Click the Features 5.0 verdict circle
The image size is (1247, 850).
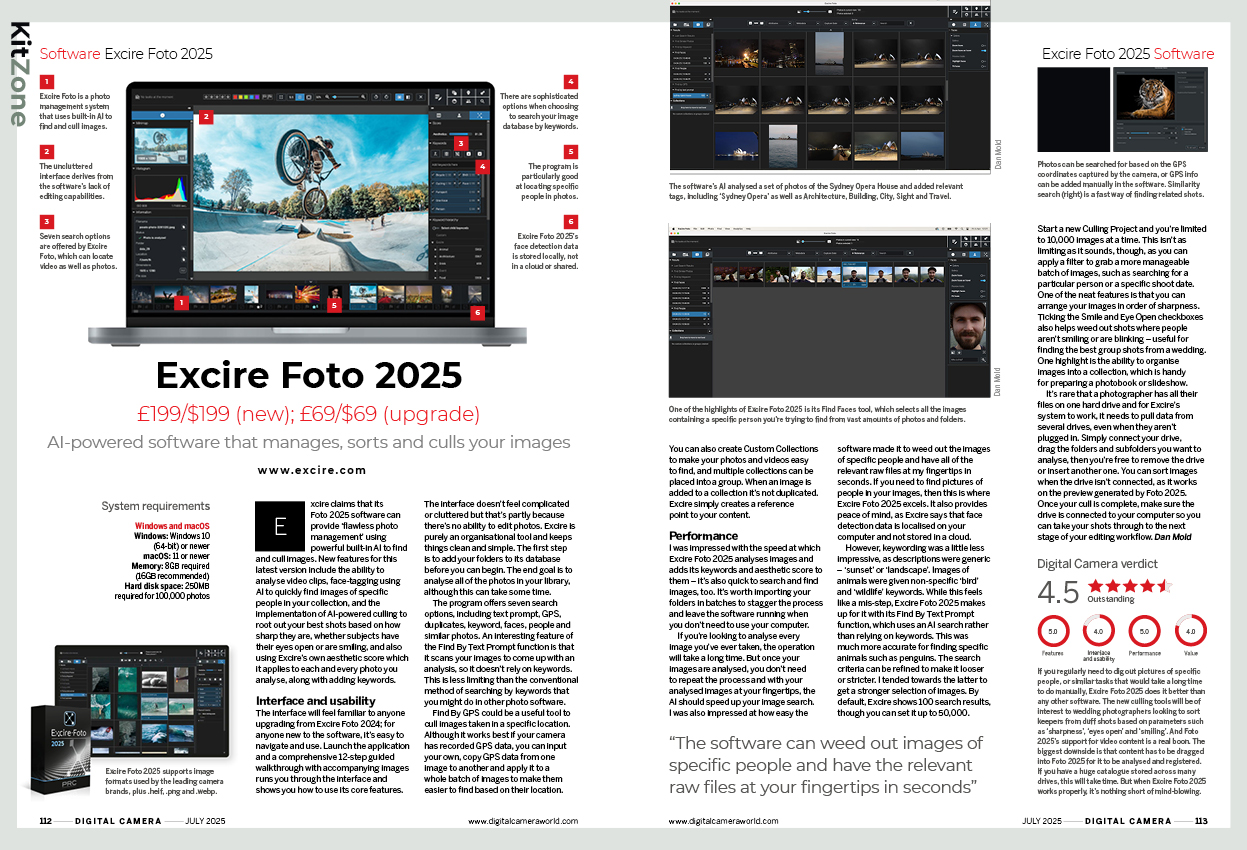click(x=1053, y=631)
